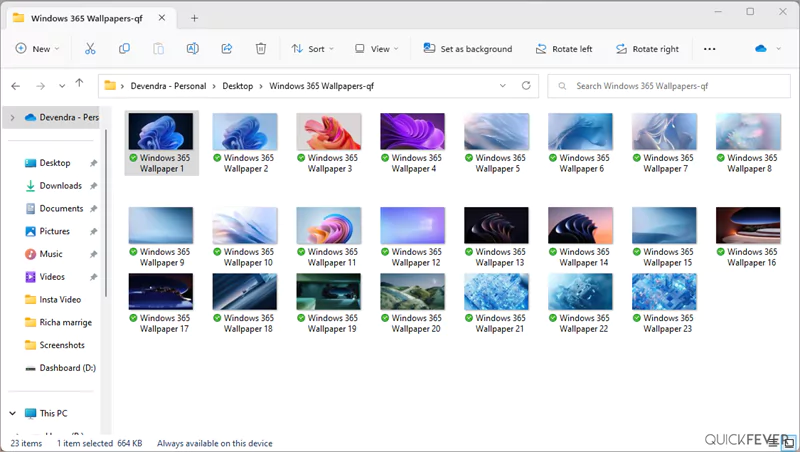Collapse the This PC tree node
800x452 pixels.
(x=13, y=414)
